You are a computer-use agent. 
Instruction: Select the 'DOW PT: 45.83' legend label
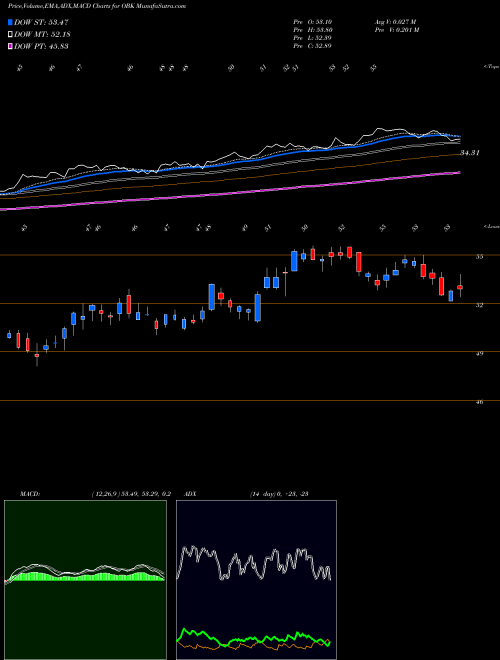click(41, 46)
